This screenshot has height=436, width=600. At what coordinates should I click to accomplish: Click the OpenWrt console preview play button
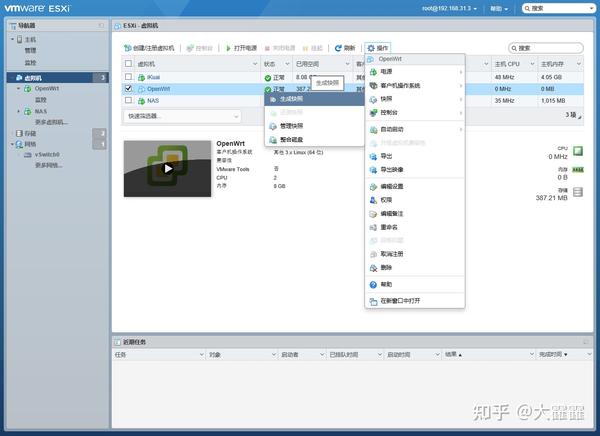click(x=168, y=168)
